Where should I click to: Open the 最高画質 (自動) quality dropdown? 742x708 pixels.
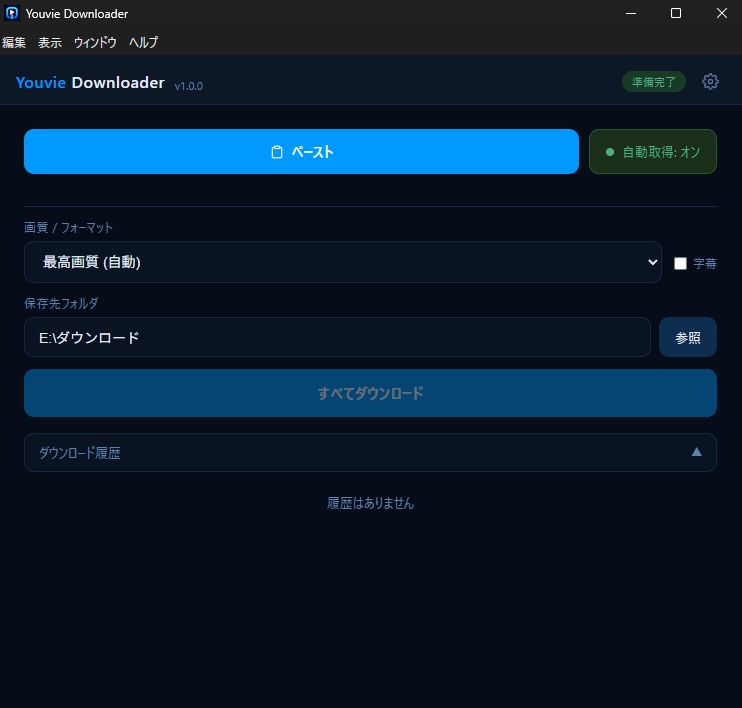click(343, 262)
